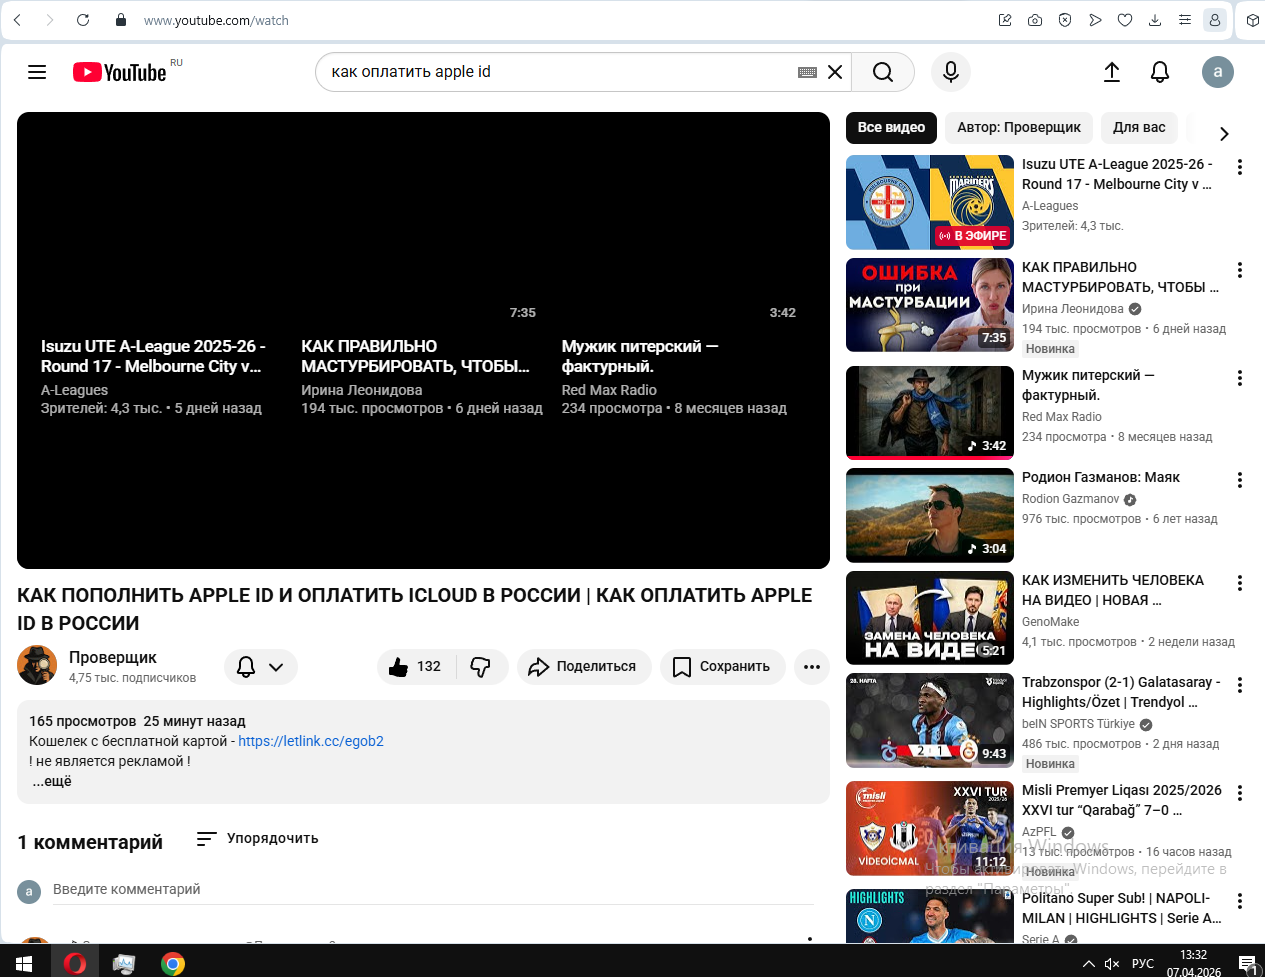1265x977 pixels.
Task: Dislike the video with thumbs down
Action: pos(481,667)
